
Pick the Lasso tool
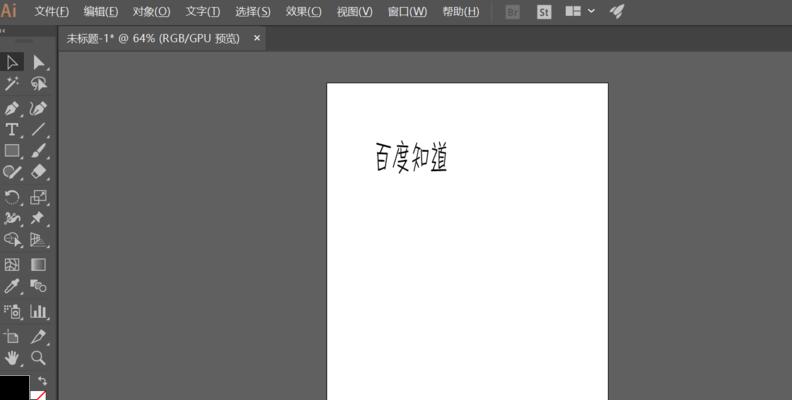(x=39, y=83)
